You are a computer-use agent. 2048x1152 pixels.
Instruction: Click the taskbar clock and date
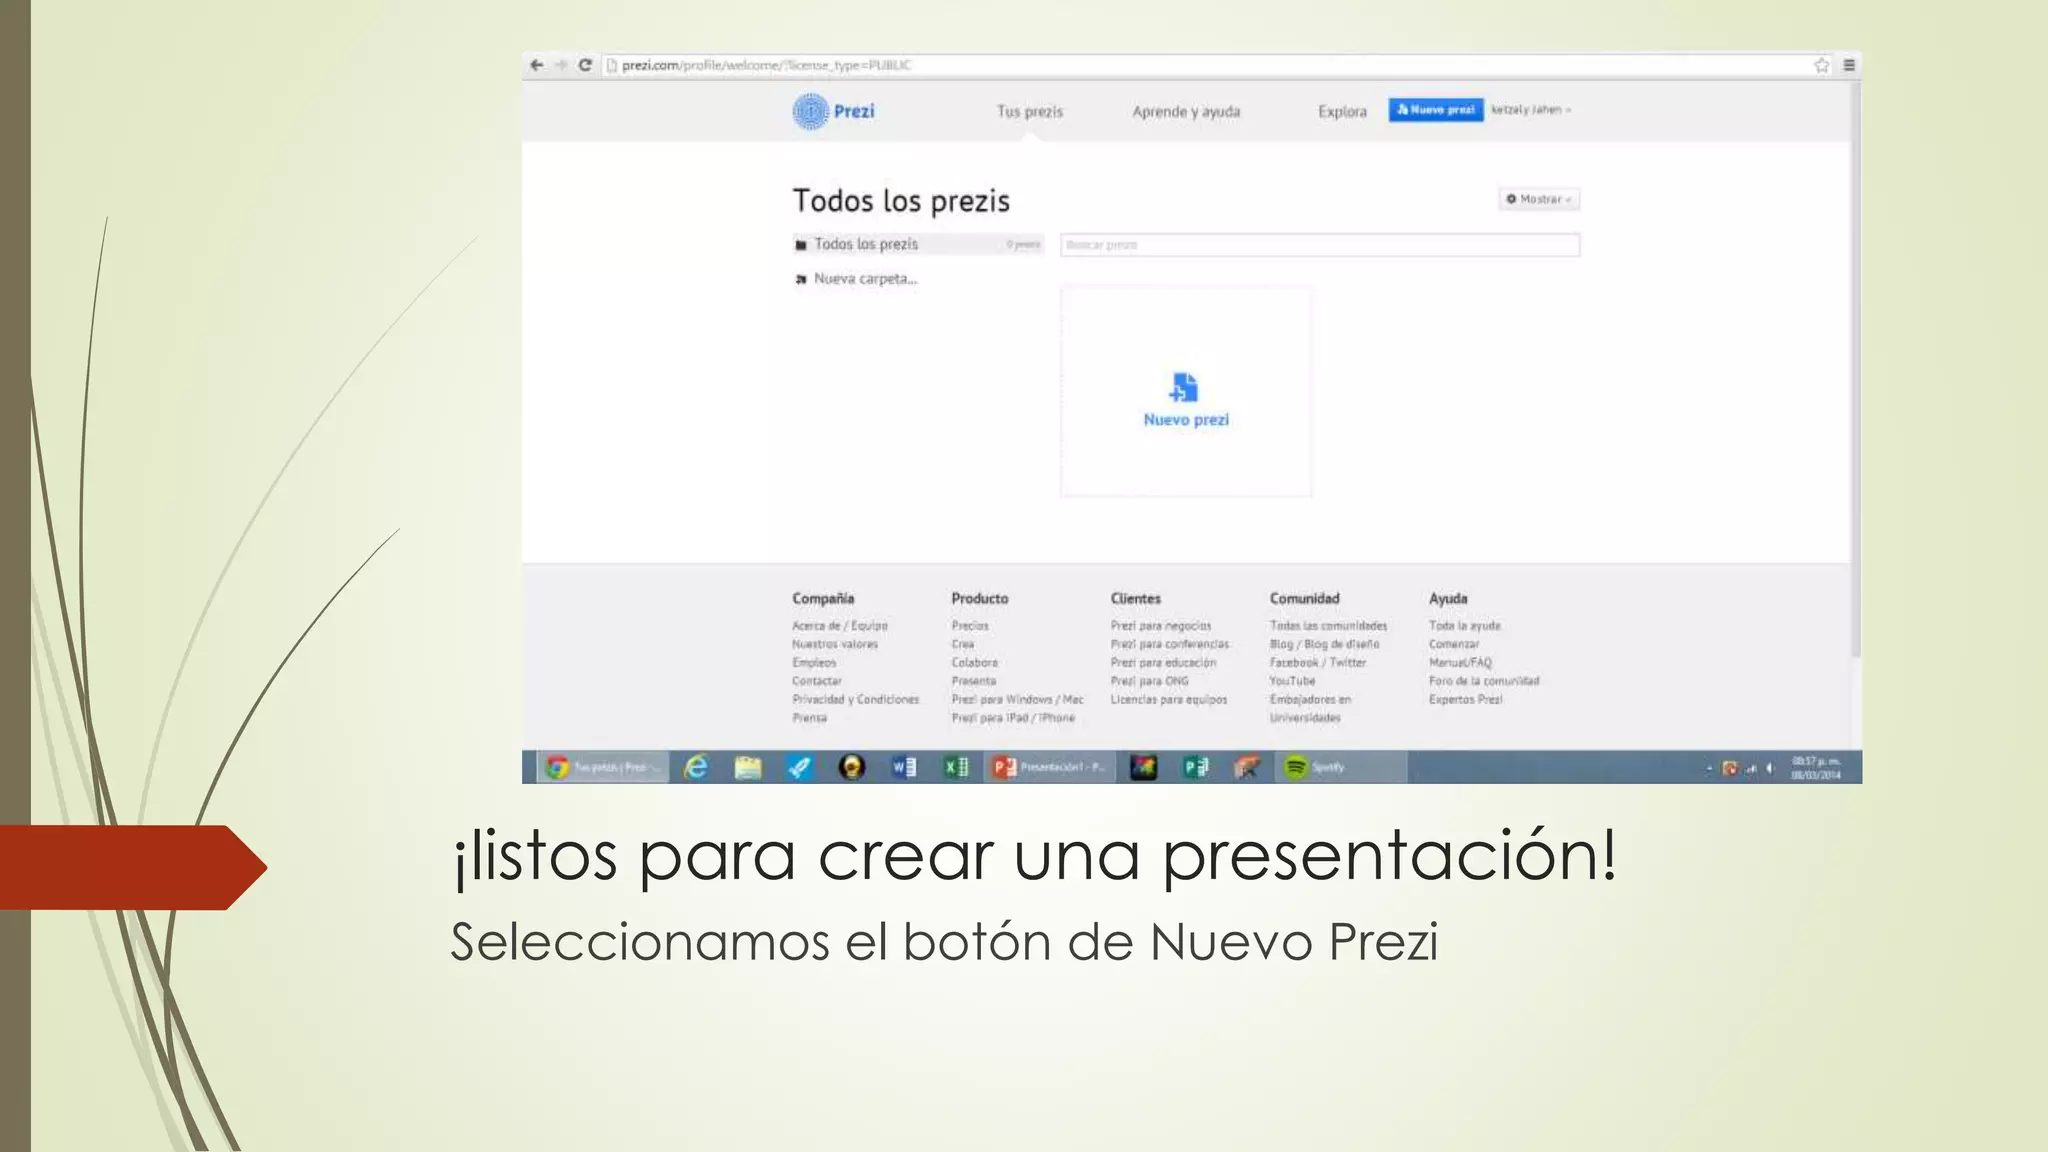pyautogui.click(x=1816, y=768)
